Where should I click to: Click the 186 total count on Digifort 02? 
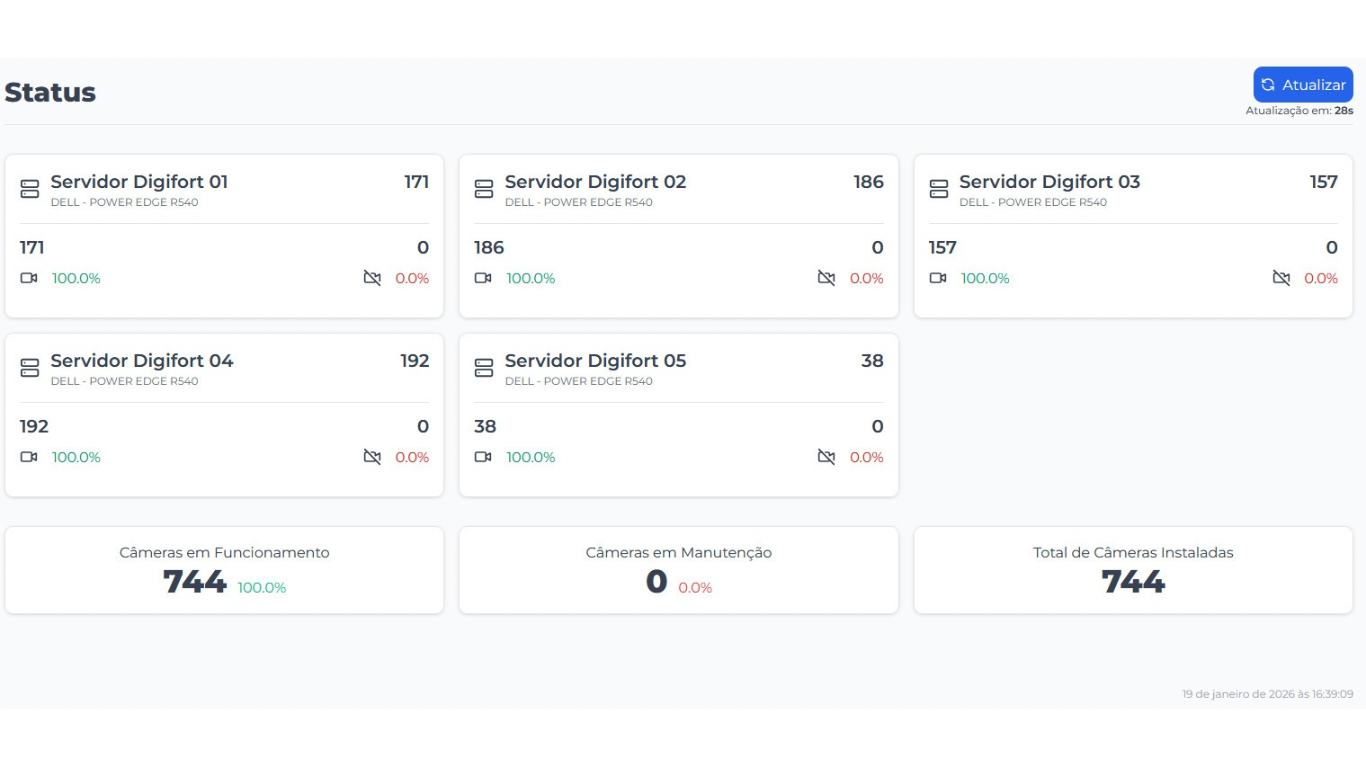point(868,182)
